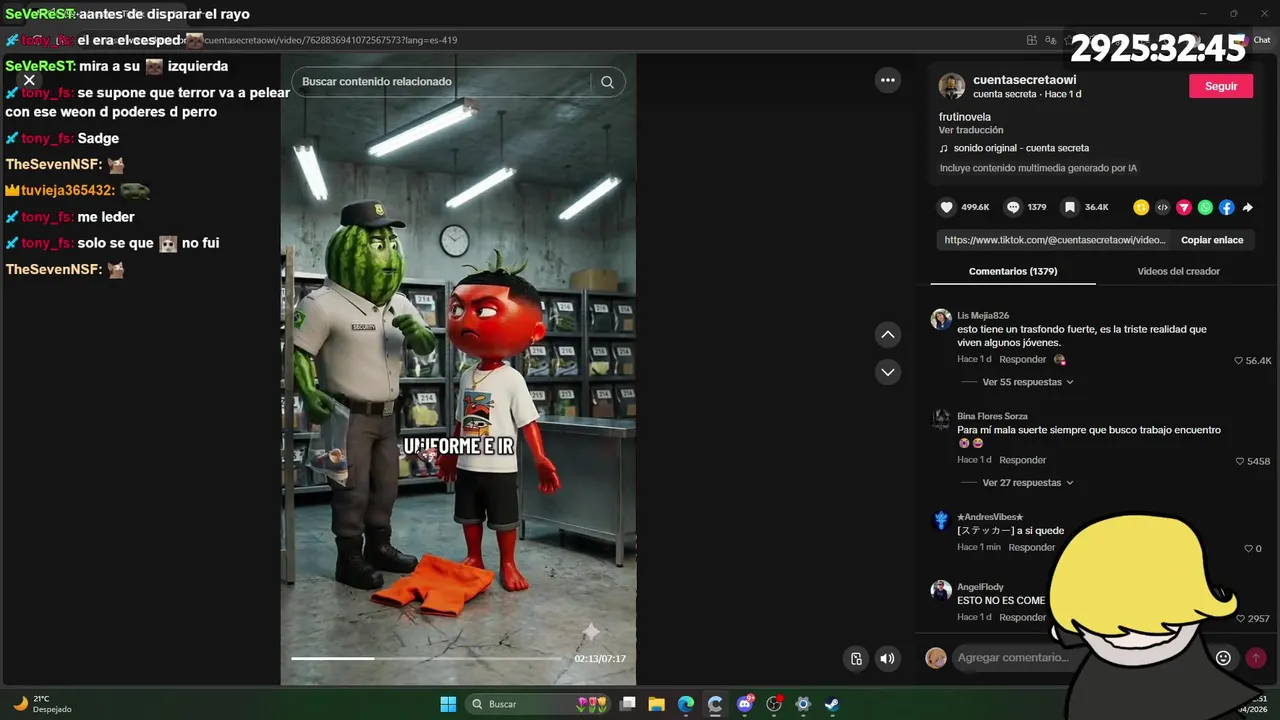Image resolution: width=1280 pixels, height=720 pixels.
Task: Click the video progress bar to seek
Action: tap(426, 658)
